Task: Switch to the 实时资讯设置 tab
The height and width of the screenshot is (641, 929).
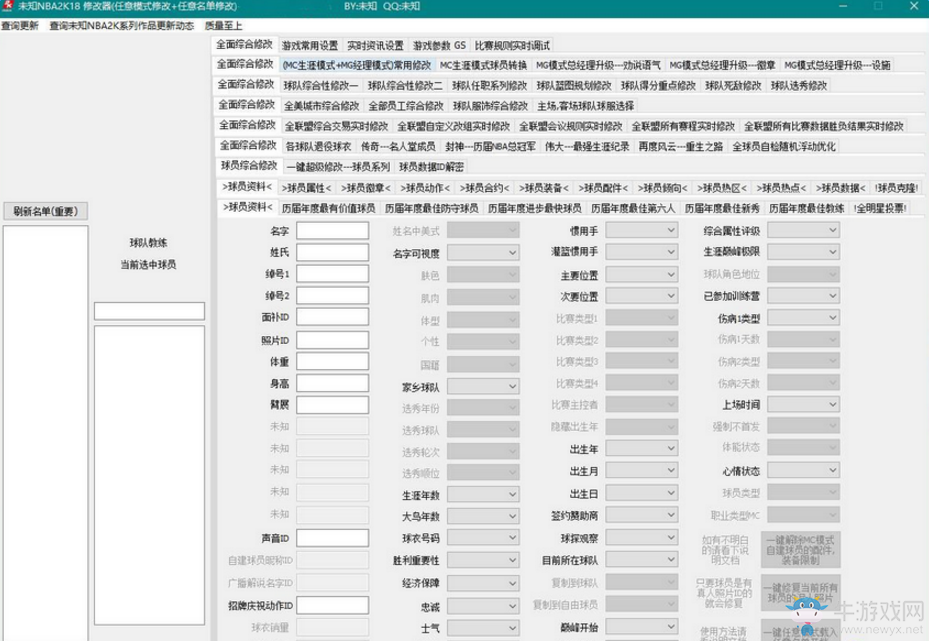Action: (375, 46)
